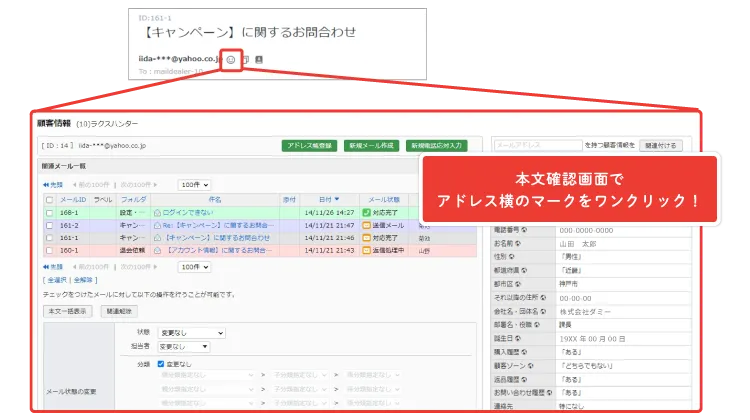
Task: Click the lower 先頭 pagination link
Action: 53,267
